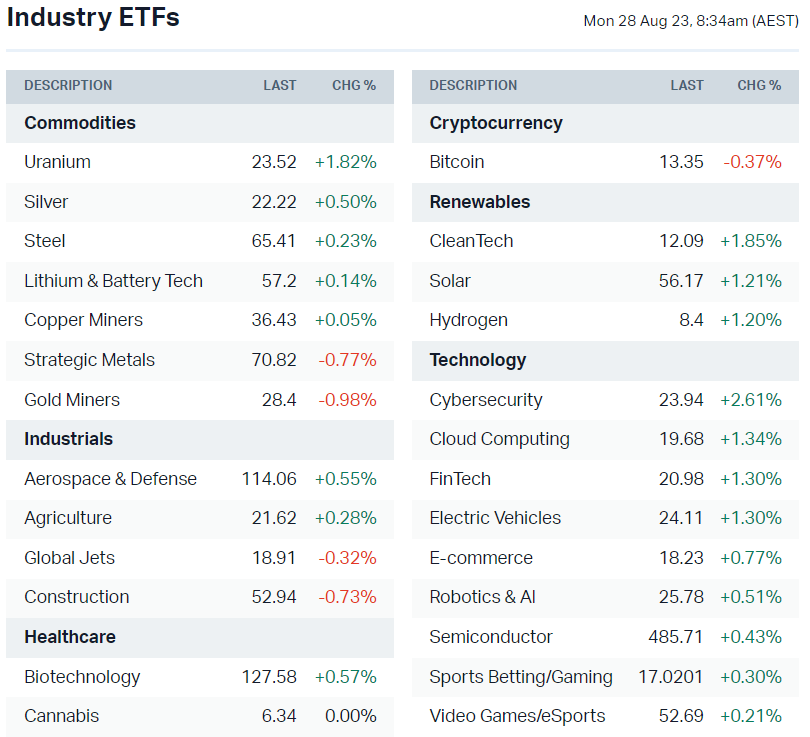810x737 pixels.
Task: Sort left table by CHG % header
Action: tap(354, 86)
